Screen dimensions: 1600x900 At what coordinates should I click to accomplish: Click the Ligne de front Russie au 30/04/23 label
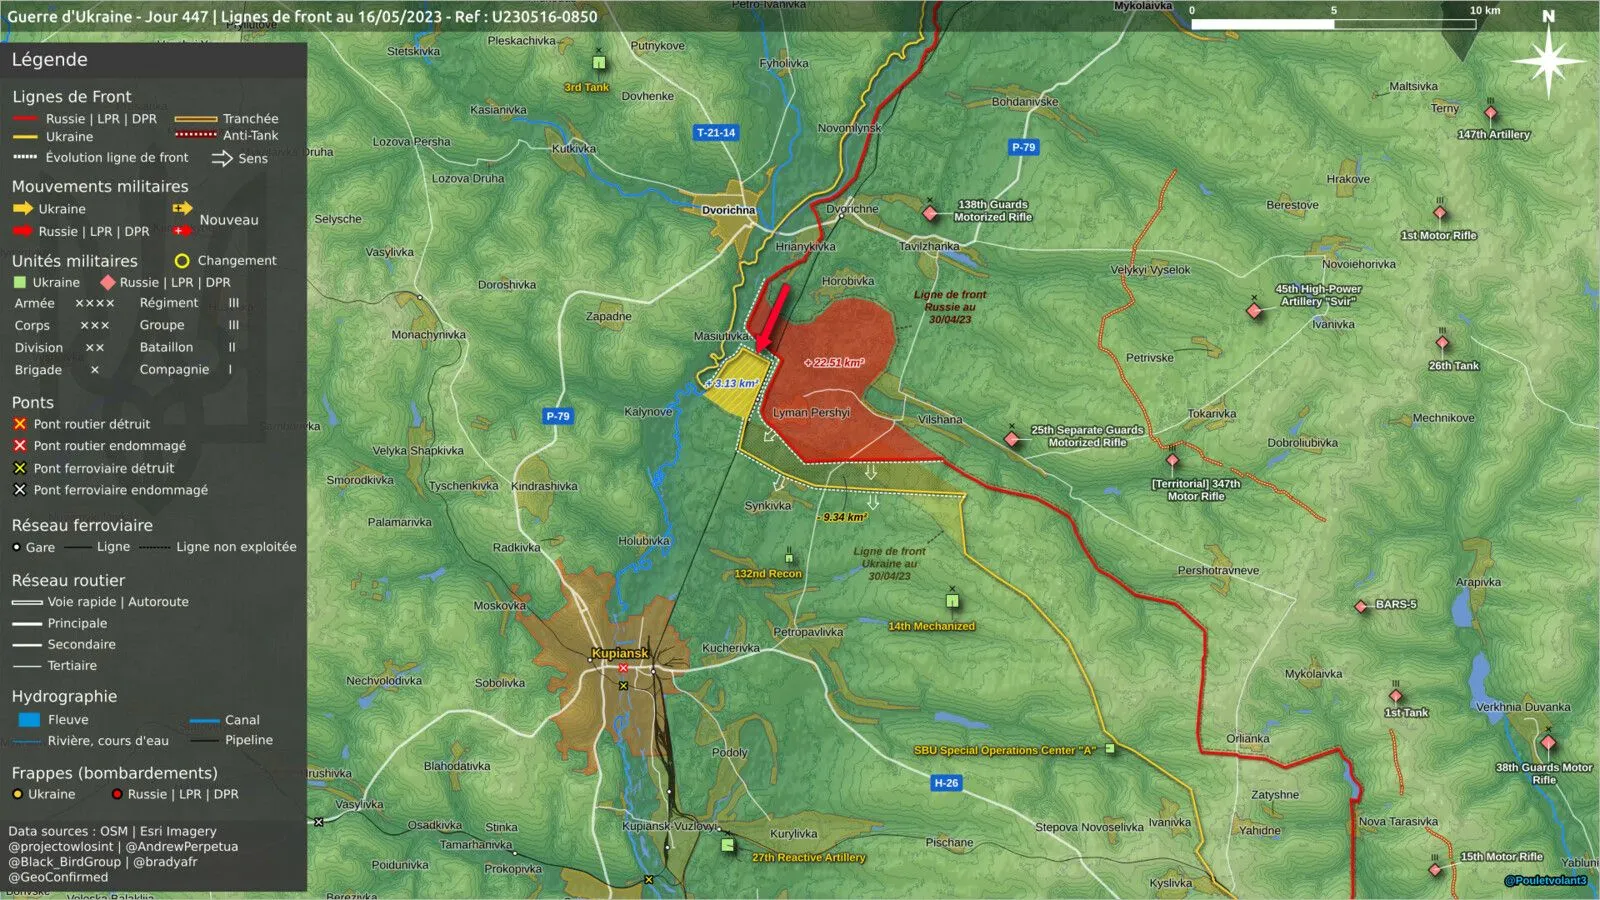click(x=950, y=307)
